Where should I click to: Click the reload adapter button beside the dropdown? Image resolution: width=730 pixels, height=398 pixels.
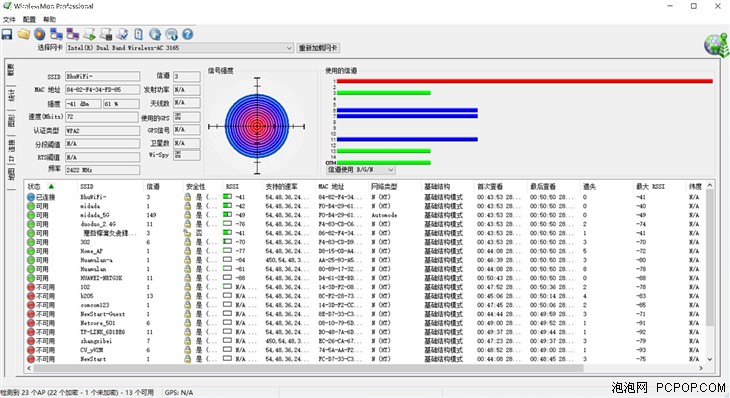click(318, 48)
